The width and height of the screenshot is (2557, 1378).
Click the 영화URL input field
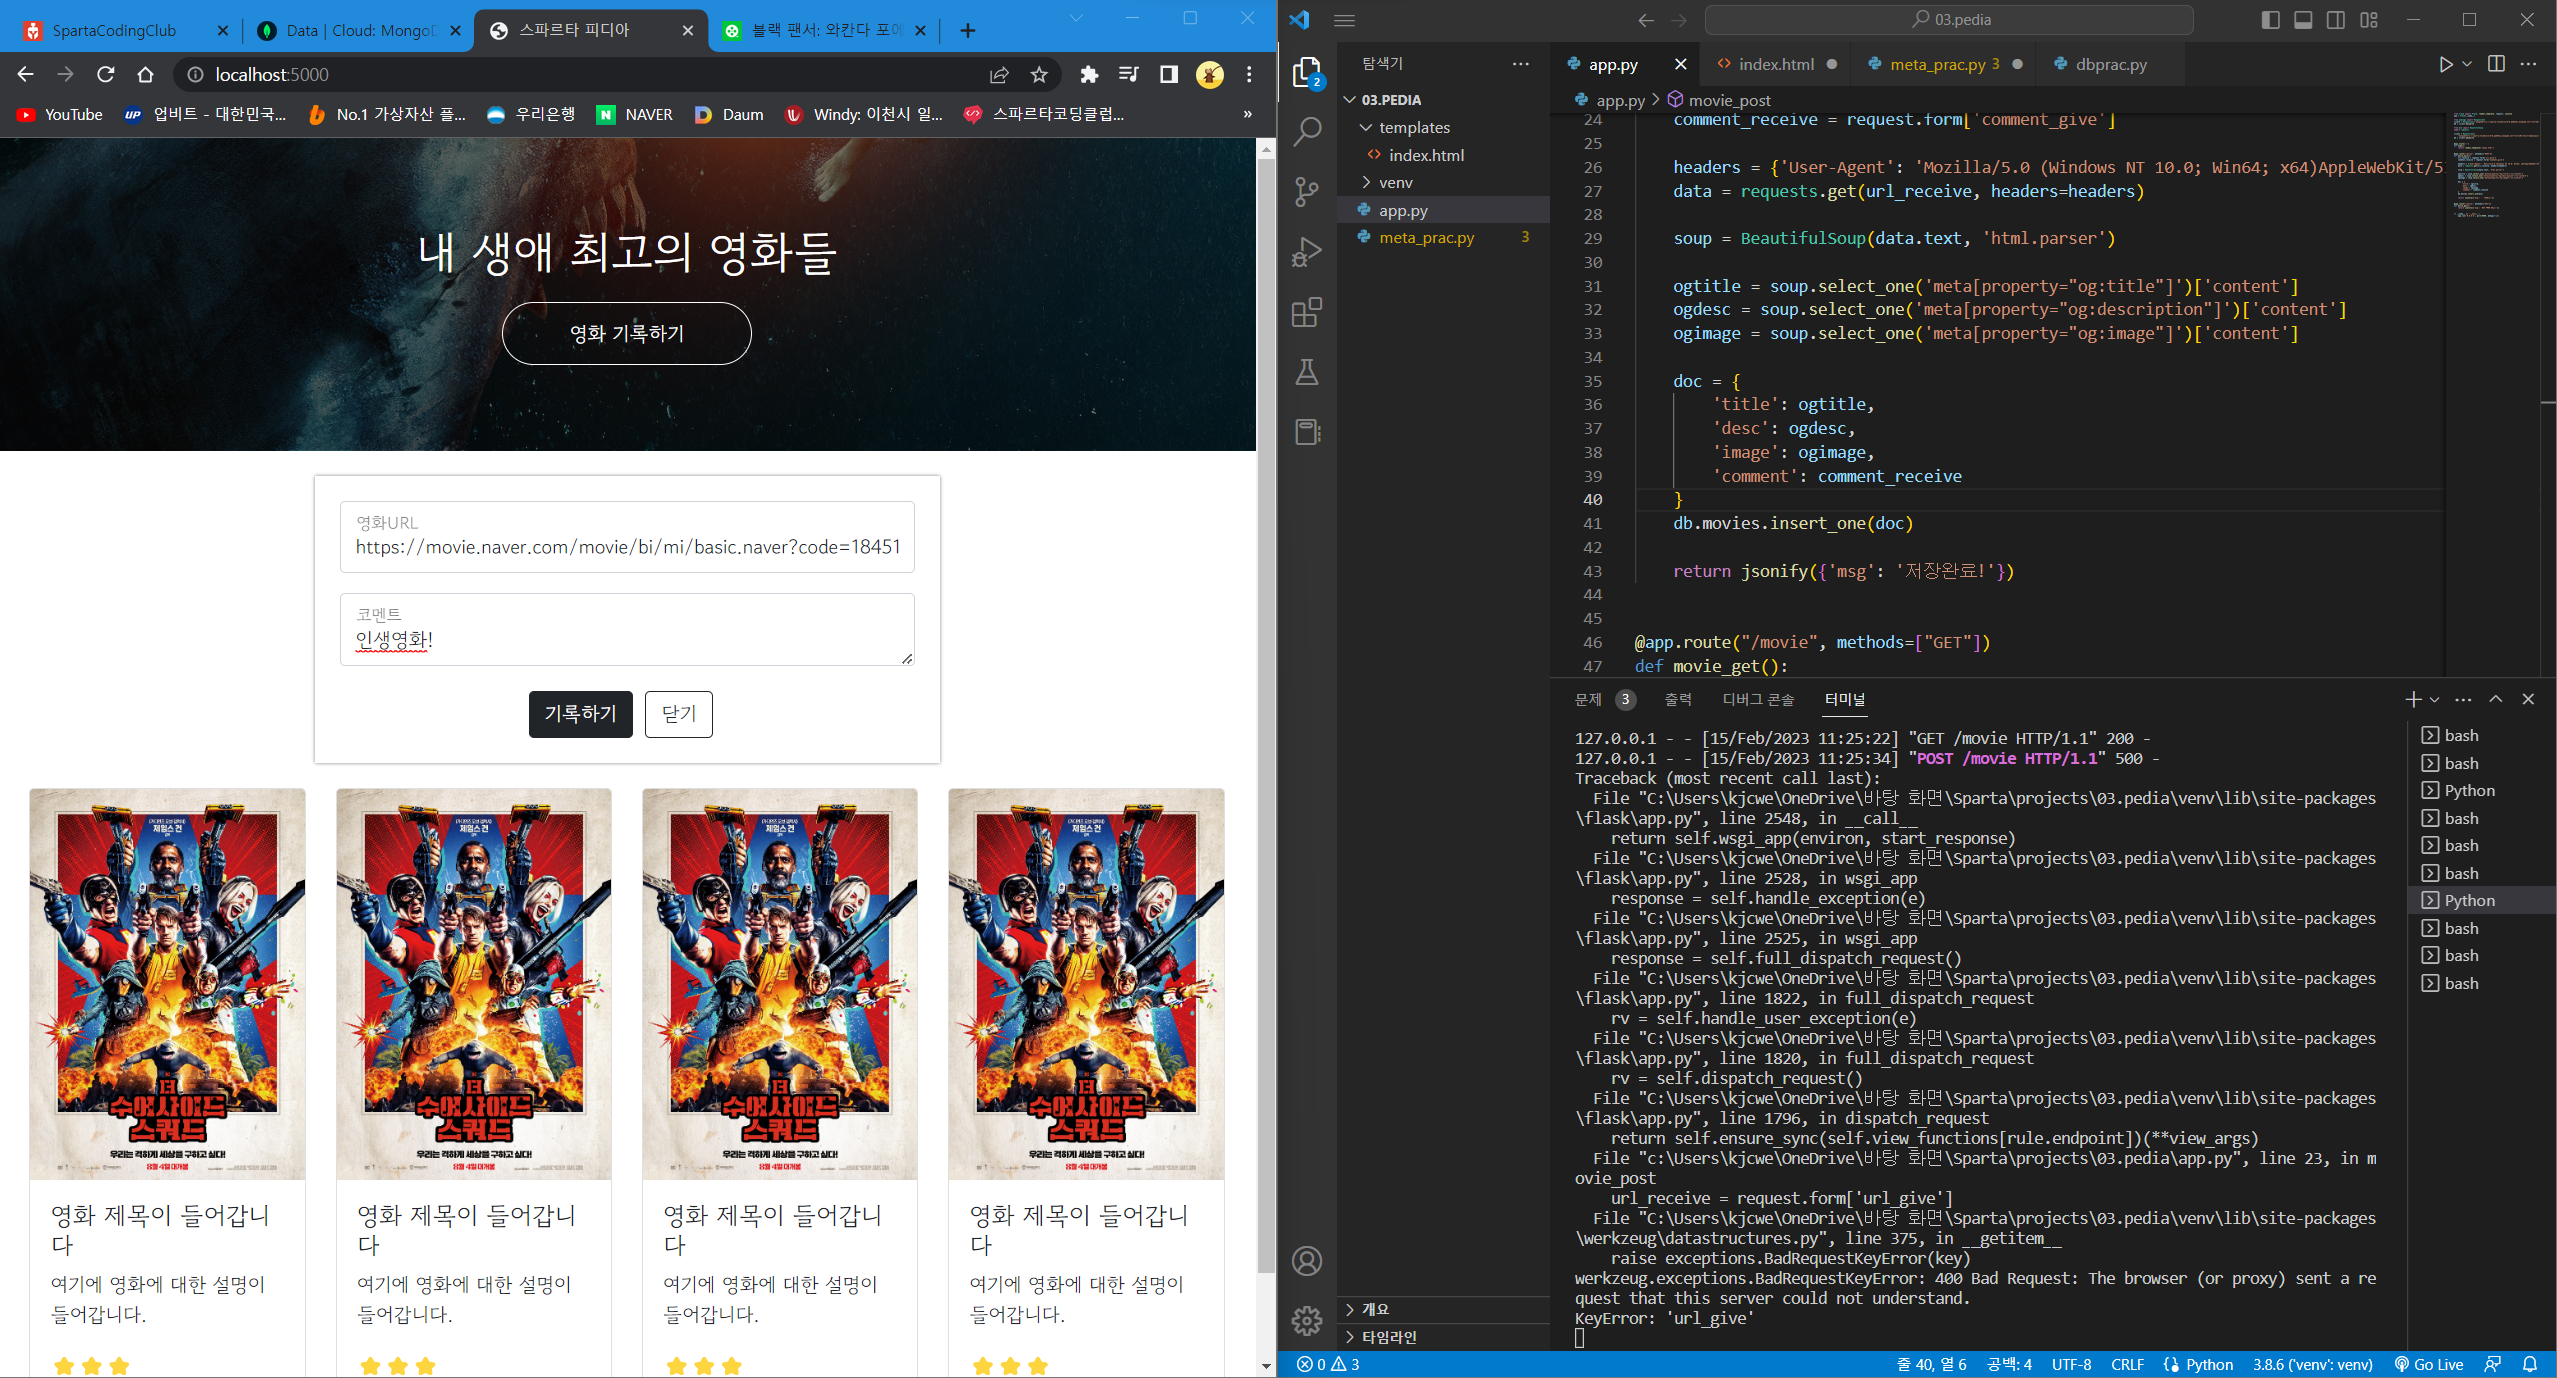tap(627, 537)
